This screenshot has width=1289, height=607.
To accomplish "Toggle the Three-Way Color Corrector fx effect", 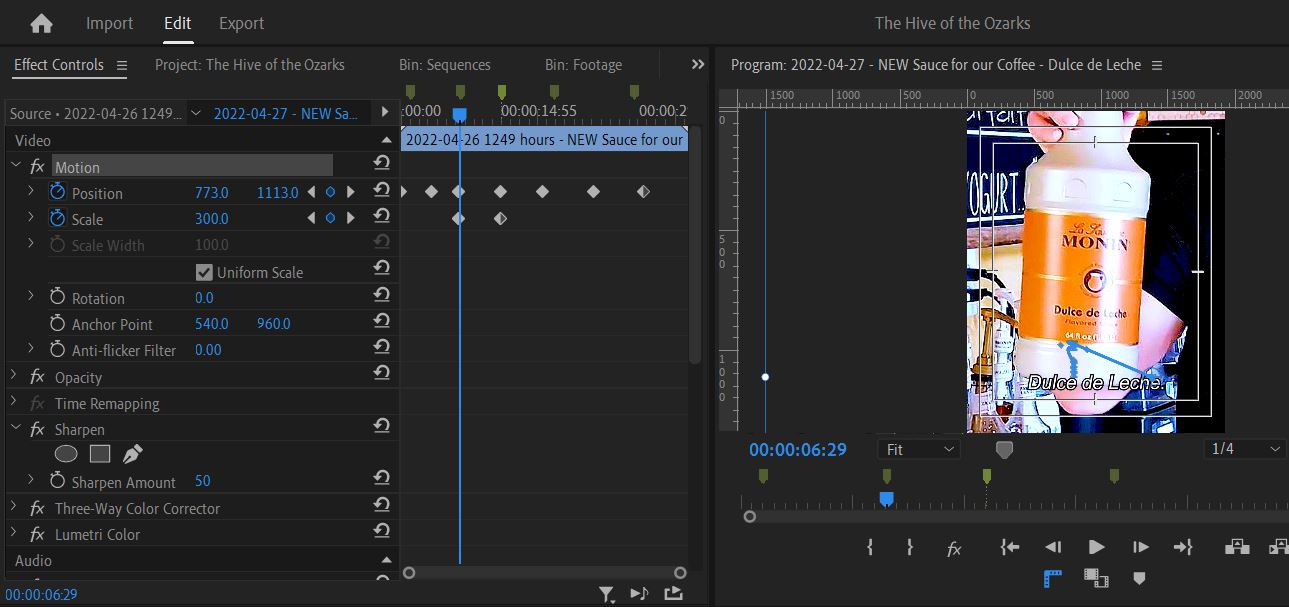I will 37,508.
